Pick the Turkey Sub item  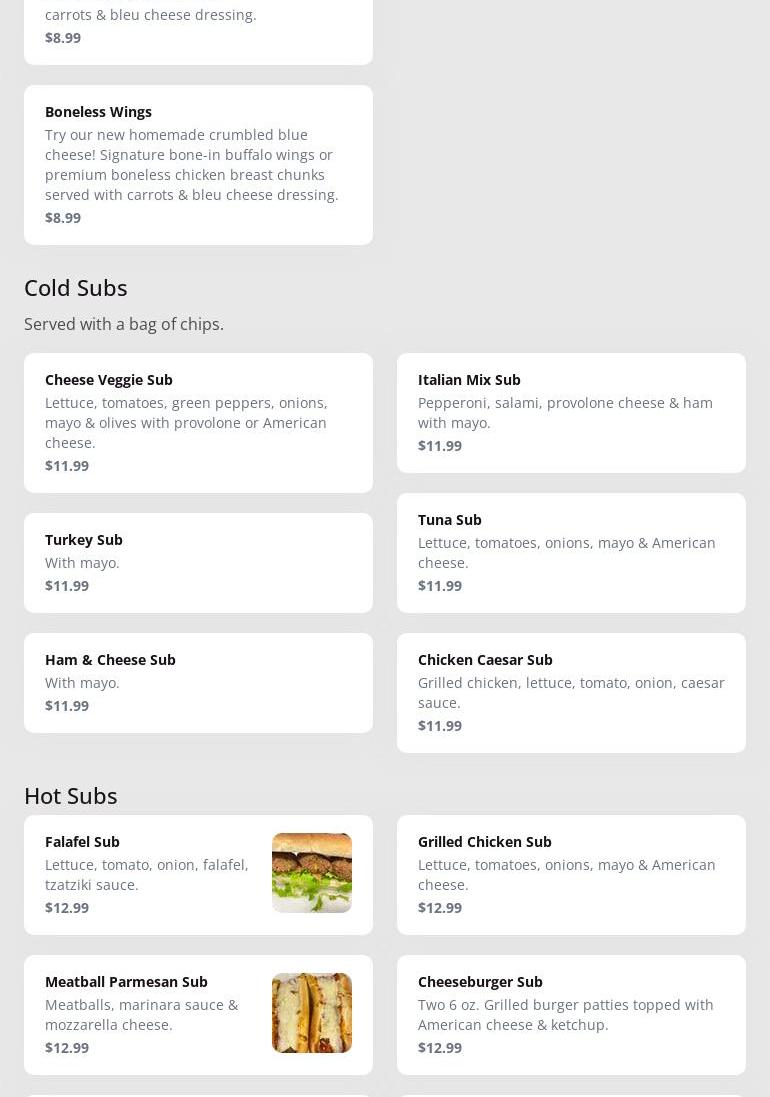pos(84,540)
